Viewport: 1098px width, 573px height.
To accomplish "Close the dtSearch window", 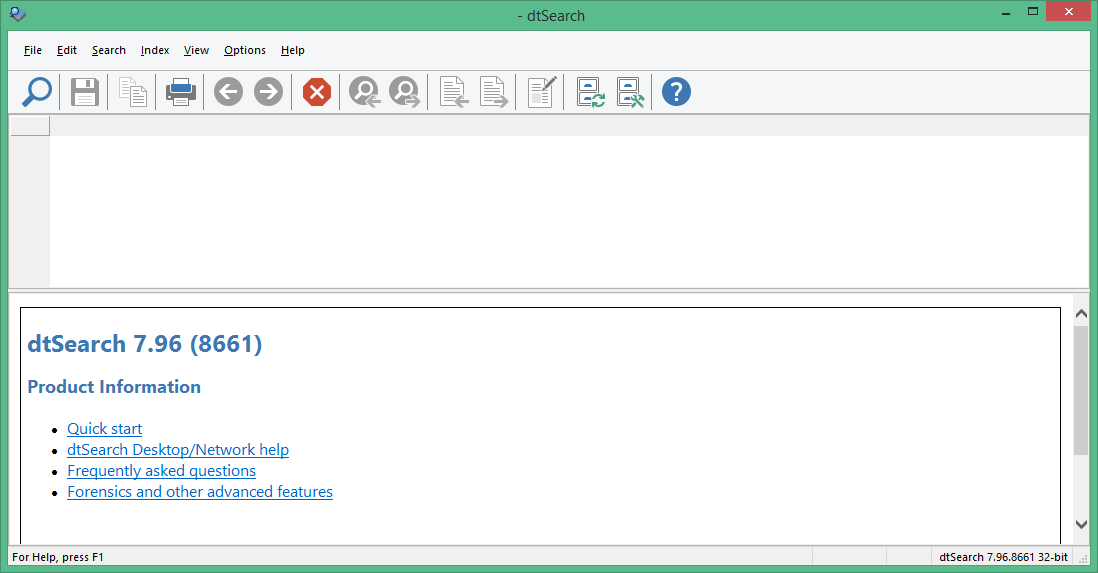I will click(1069, 12).
